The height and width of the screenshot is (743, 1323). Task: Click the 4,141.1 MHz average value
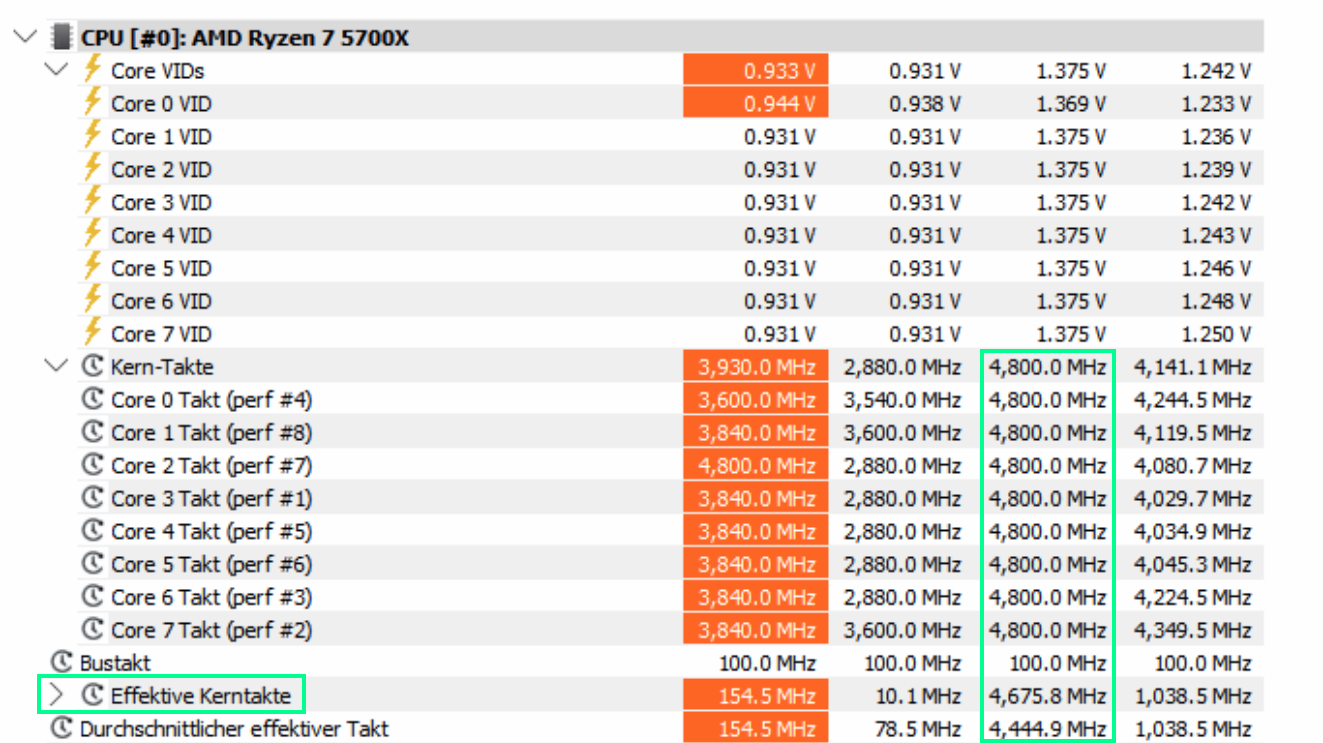tap(1193, 367)
